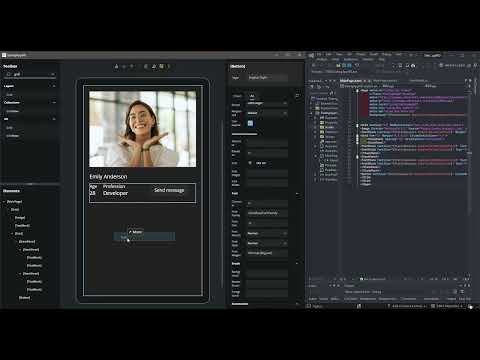The width and height of the screenshot is (480, 360).
Task: Collapse the Layouts category in the Toolbox
Action: (x=54, y=86)
